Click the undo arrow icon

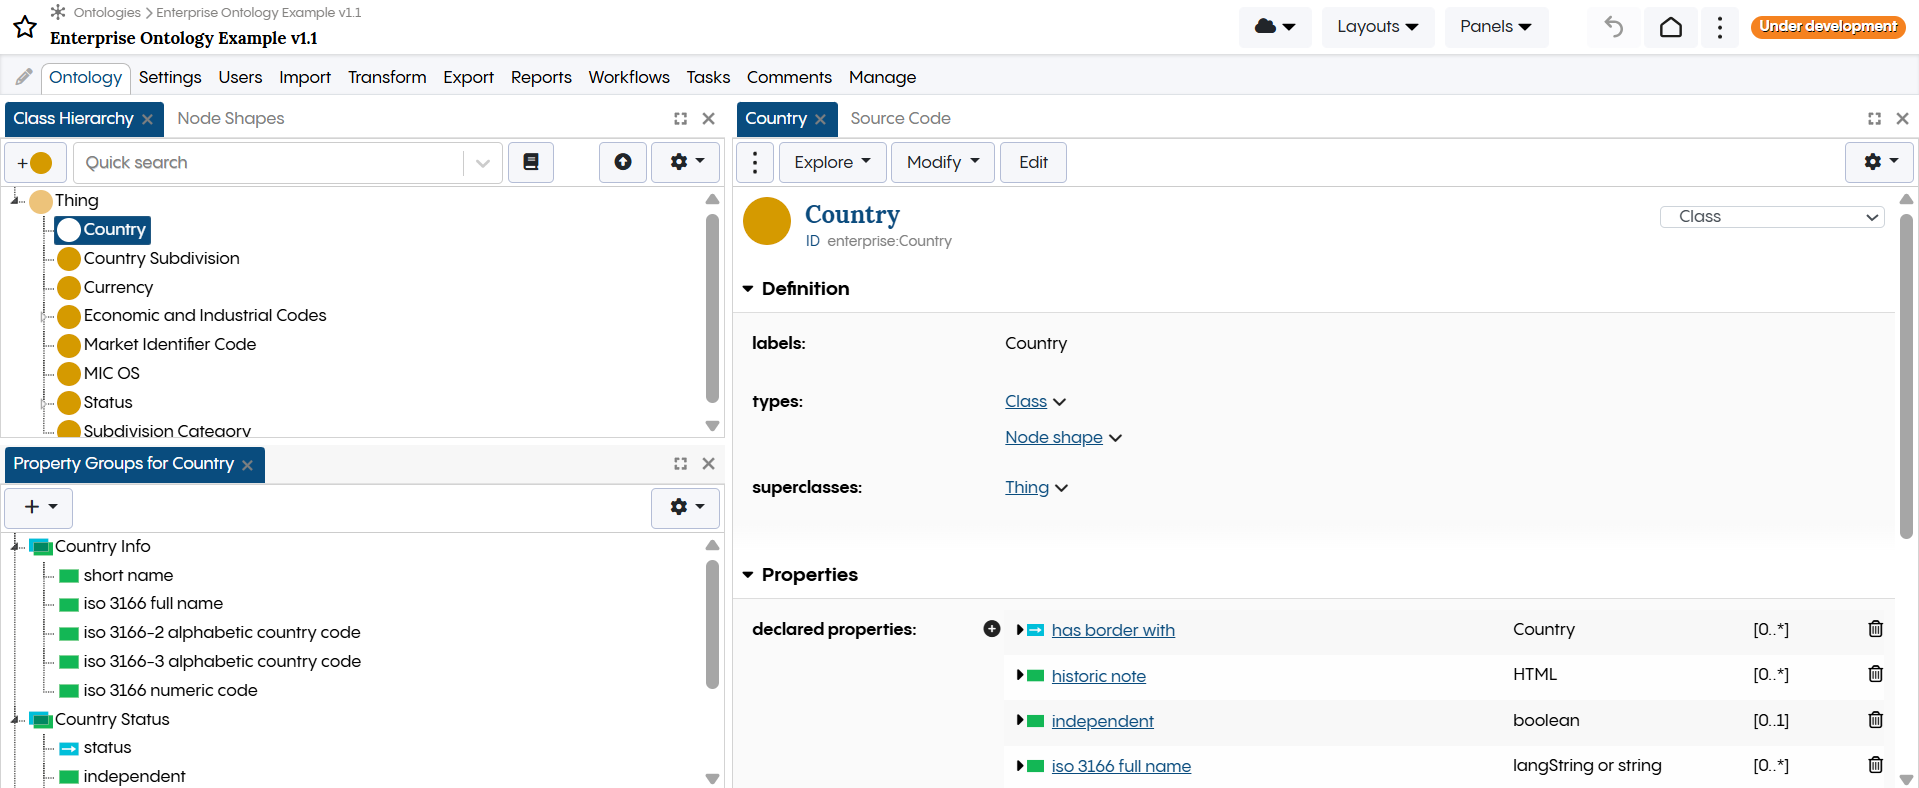point(1613,27)
